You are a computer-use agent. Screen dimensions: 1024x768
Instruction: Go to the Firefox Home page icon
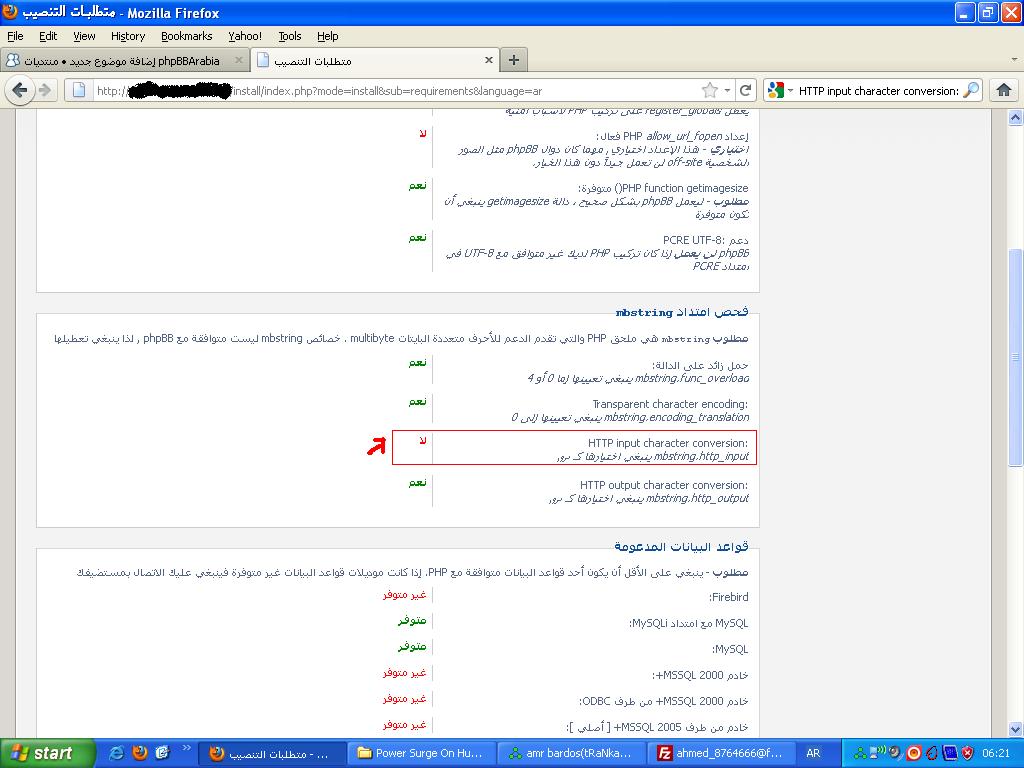pos(1004,90)
